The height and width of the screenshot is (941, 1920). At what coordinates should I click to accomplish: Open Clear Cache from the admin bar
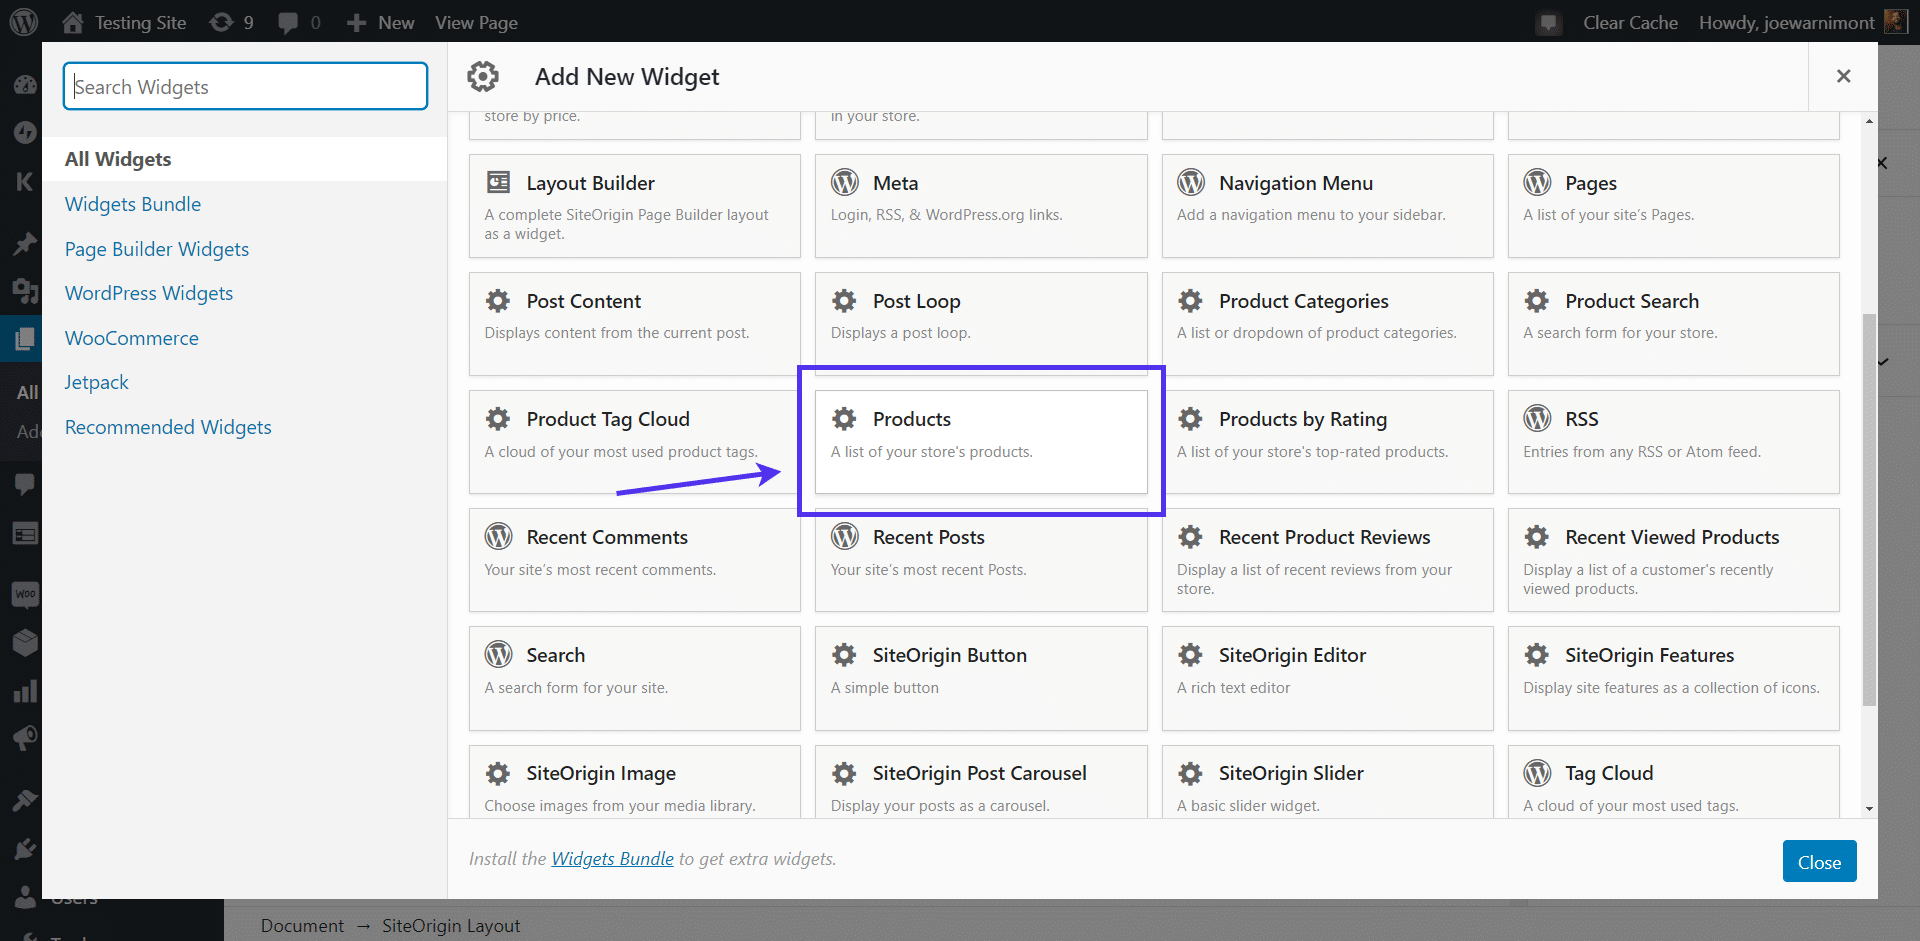tap(1629, 21)
